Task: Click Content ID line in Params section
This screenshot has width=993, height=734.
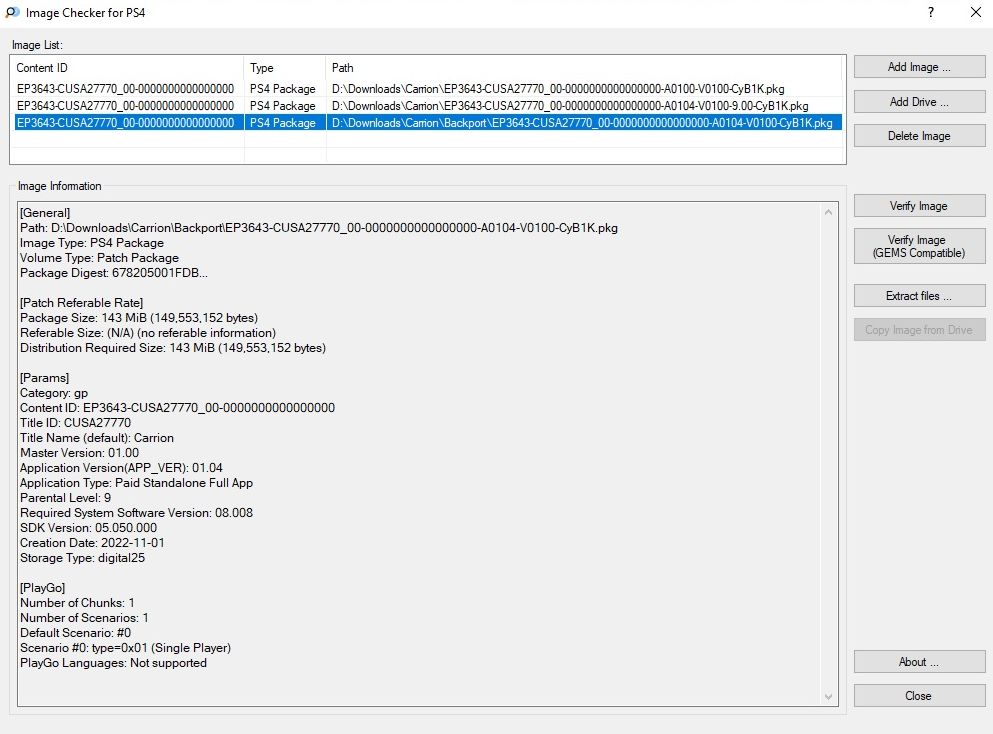Action: (x=177, y=408)
